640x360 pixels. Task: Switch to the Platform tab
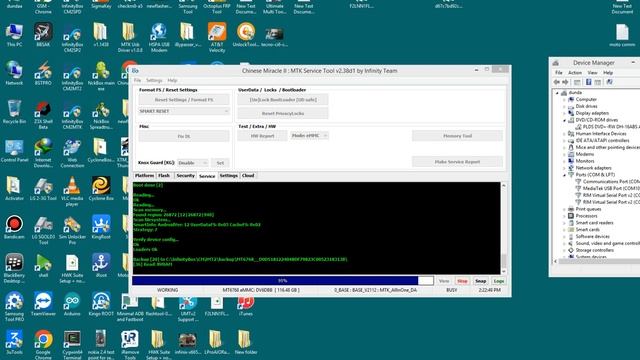(144, 176)
